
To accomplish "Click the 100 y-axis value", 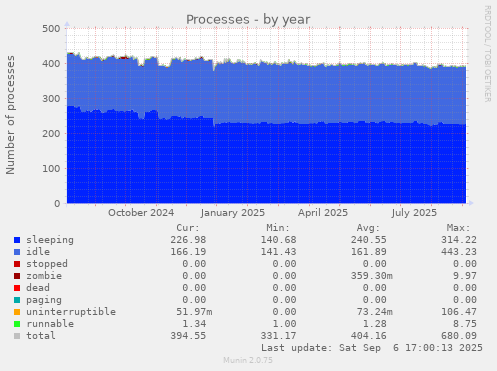I will click(x=51, y=169).
